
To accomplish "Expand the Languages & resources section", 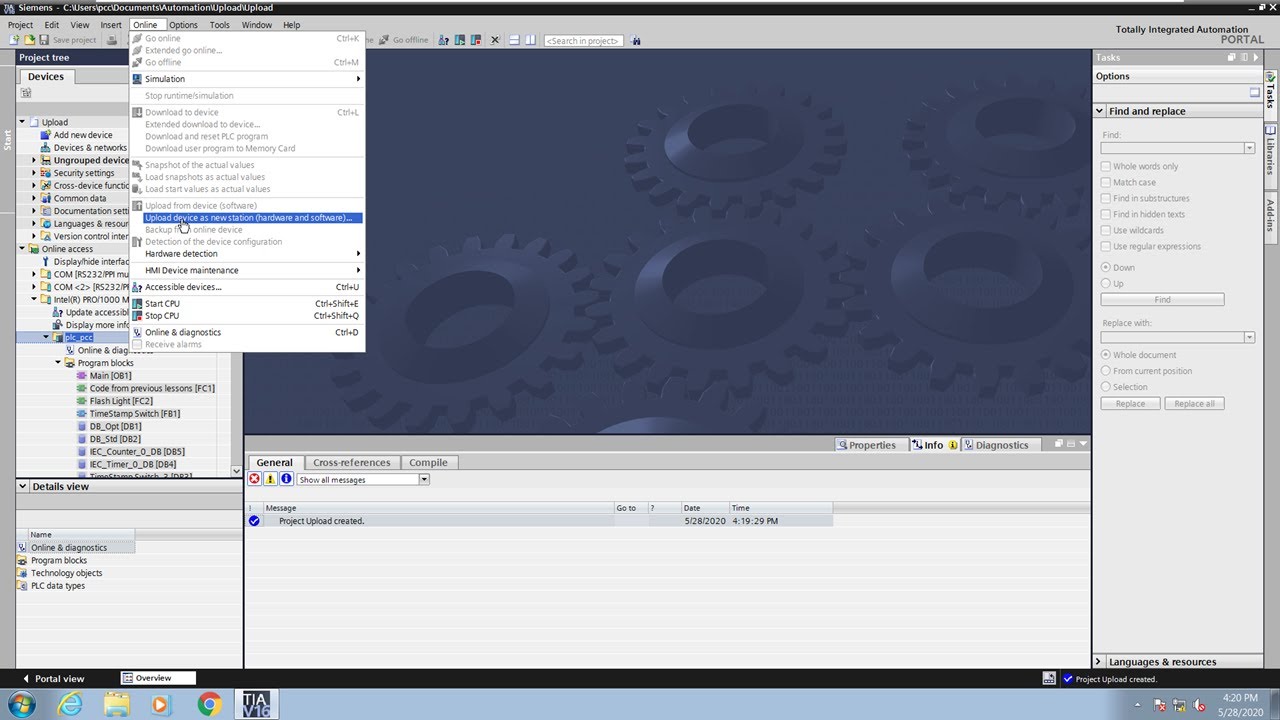I will coord(1099,662).
